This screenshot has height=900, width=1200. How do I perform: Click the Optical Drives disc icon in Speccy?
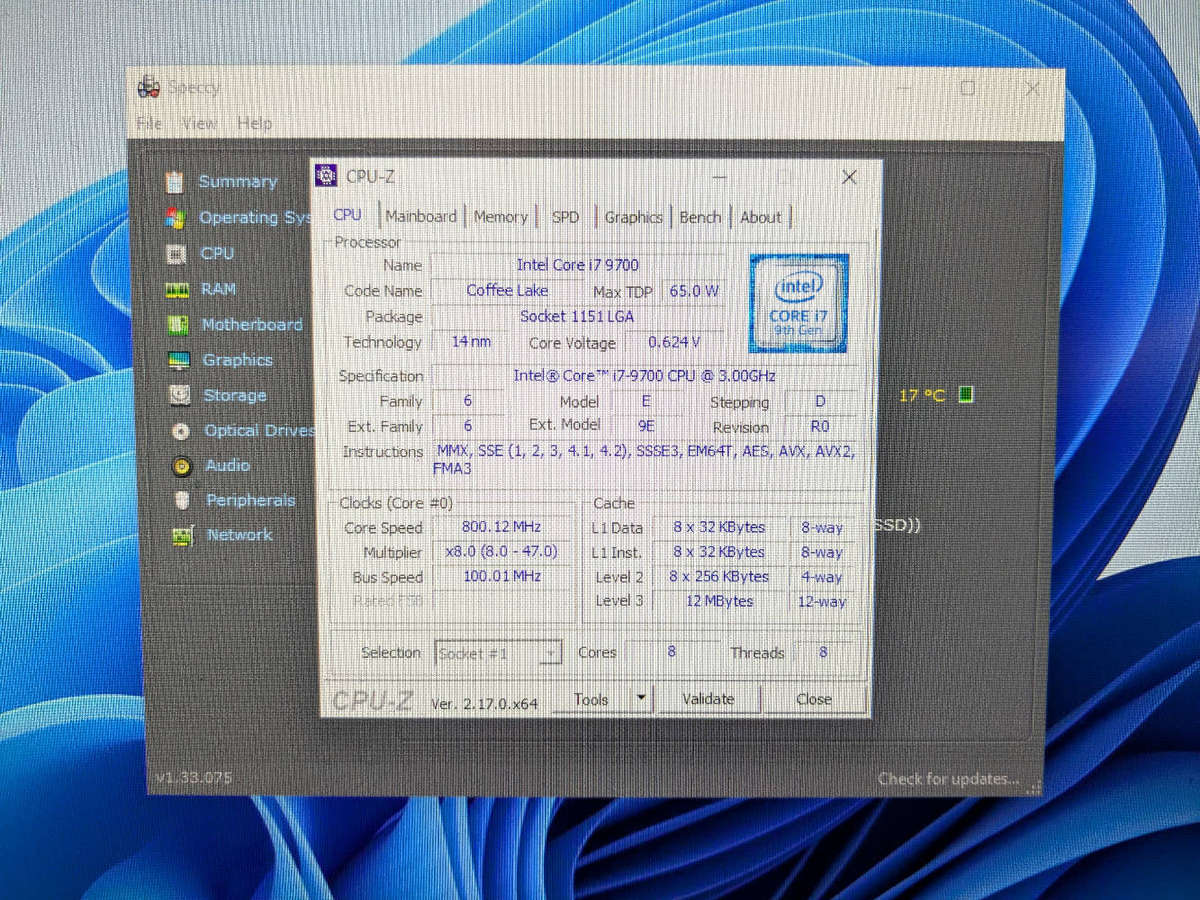[x=180, y=431]
